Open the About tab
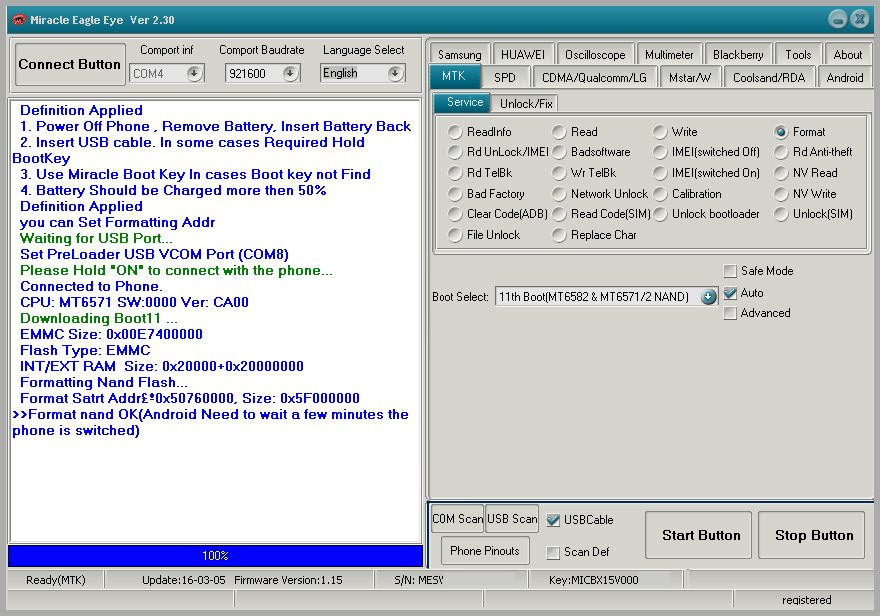The width and height of the screenshot is (880, 616). pyautogui.click(x=847, y=55)
